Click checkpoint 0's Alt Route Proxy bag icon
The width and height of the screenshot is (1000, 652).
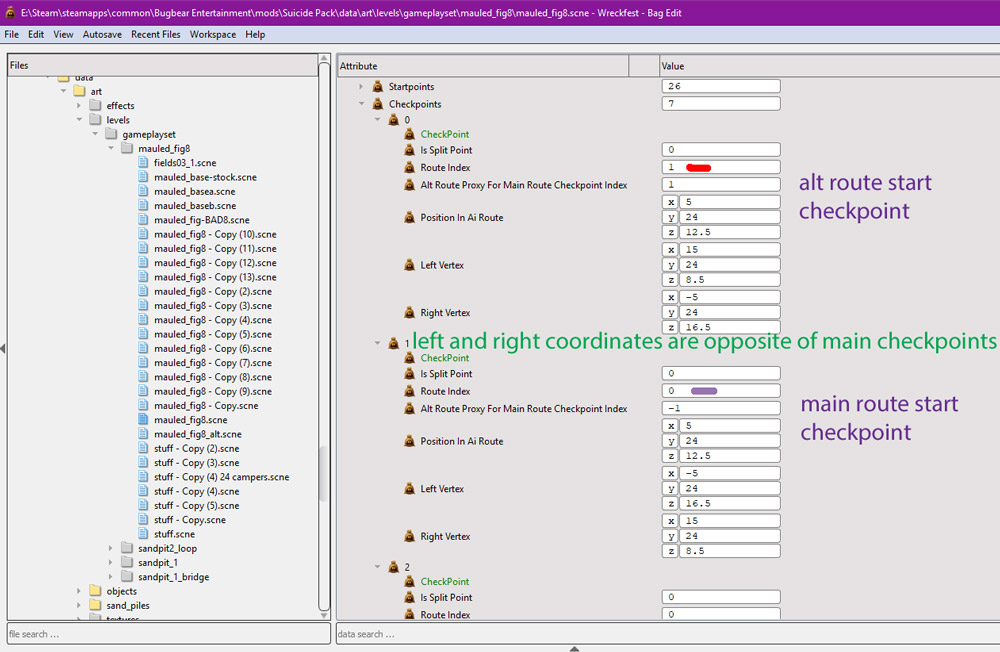point(409,185)
